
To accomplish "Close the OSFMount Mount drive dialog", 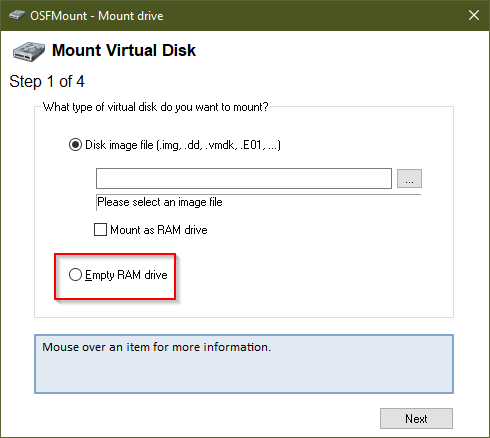I will point(474,15).
